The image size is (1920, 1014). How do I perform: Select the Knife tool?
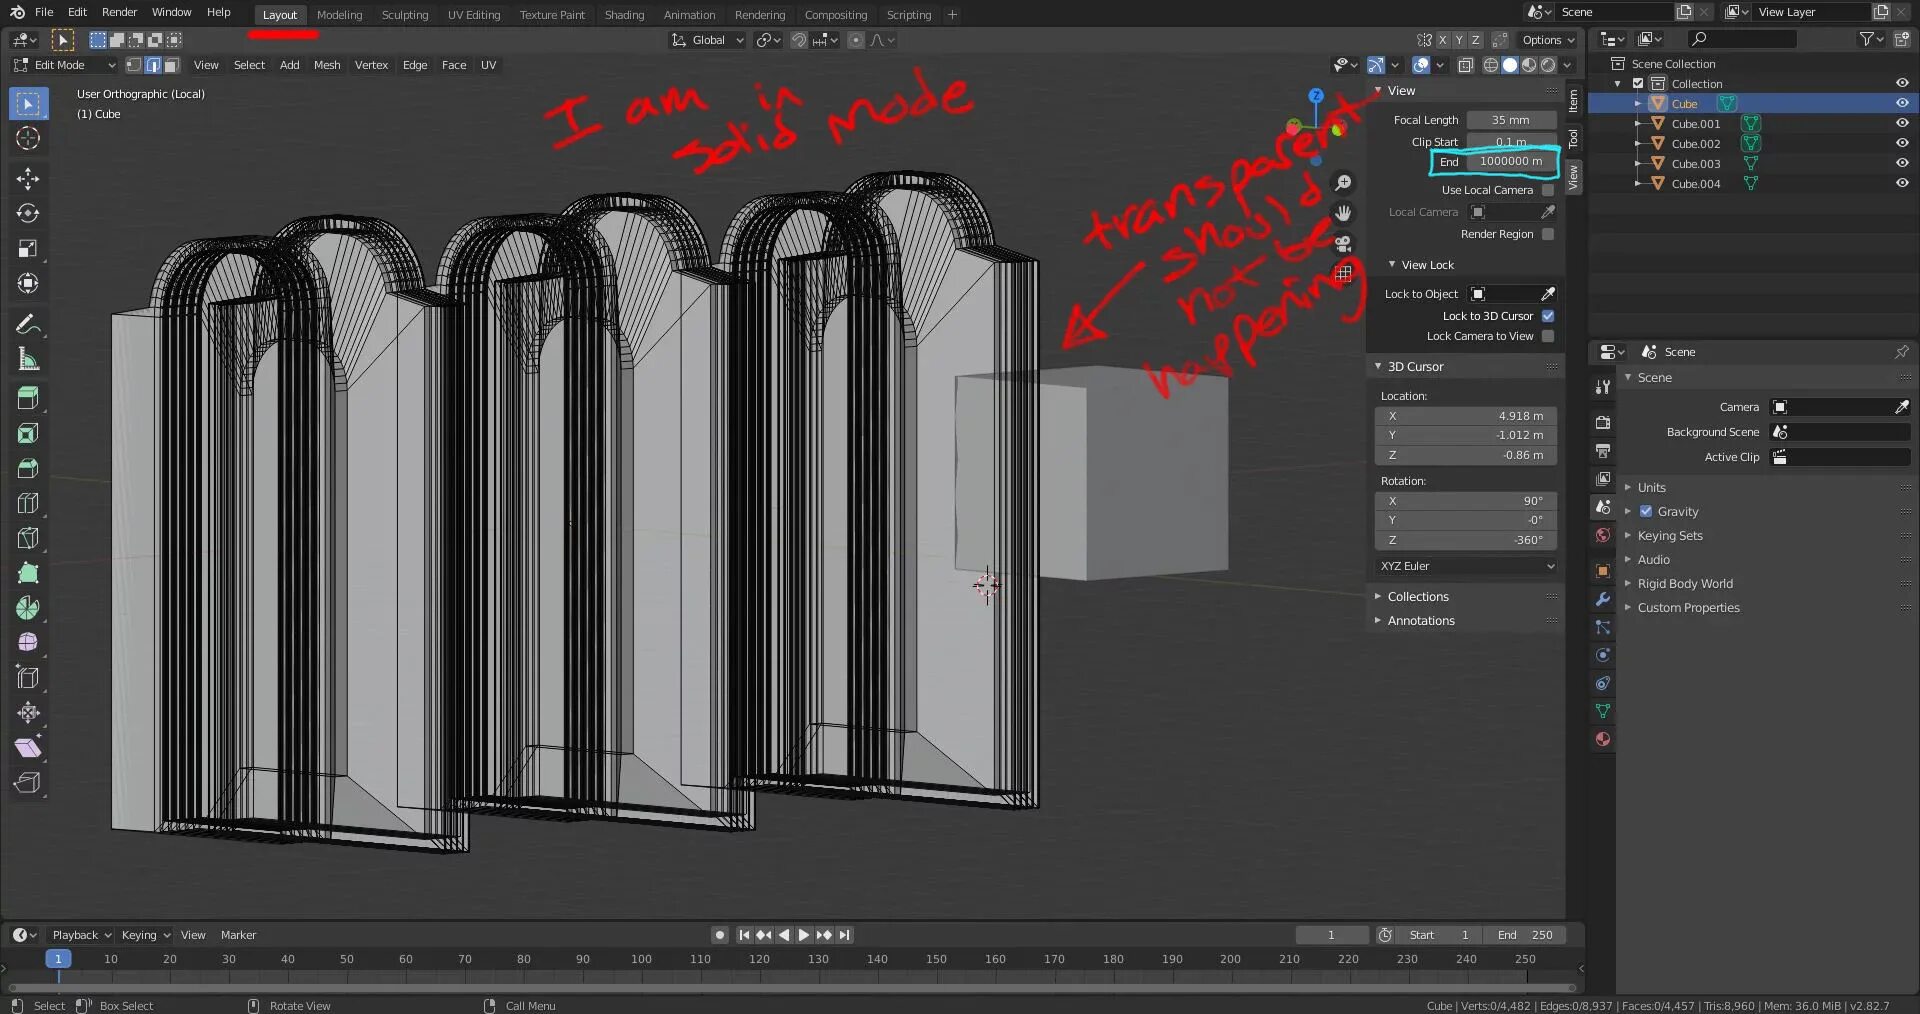tap(28, 538)
